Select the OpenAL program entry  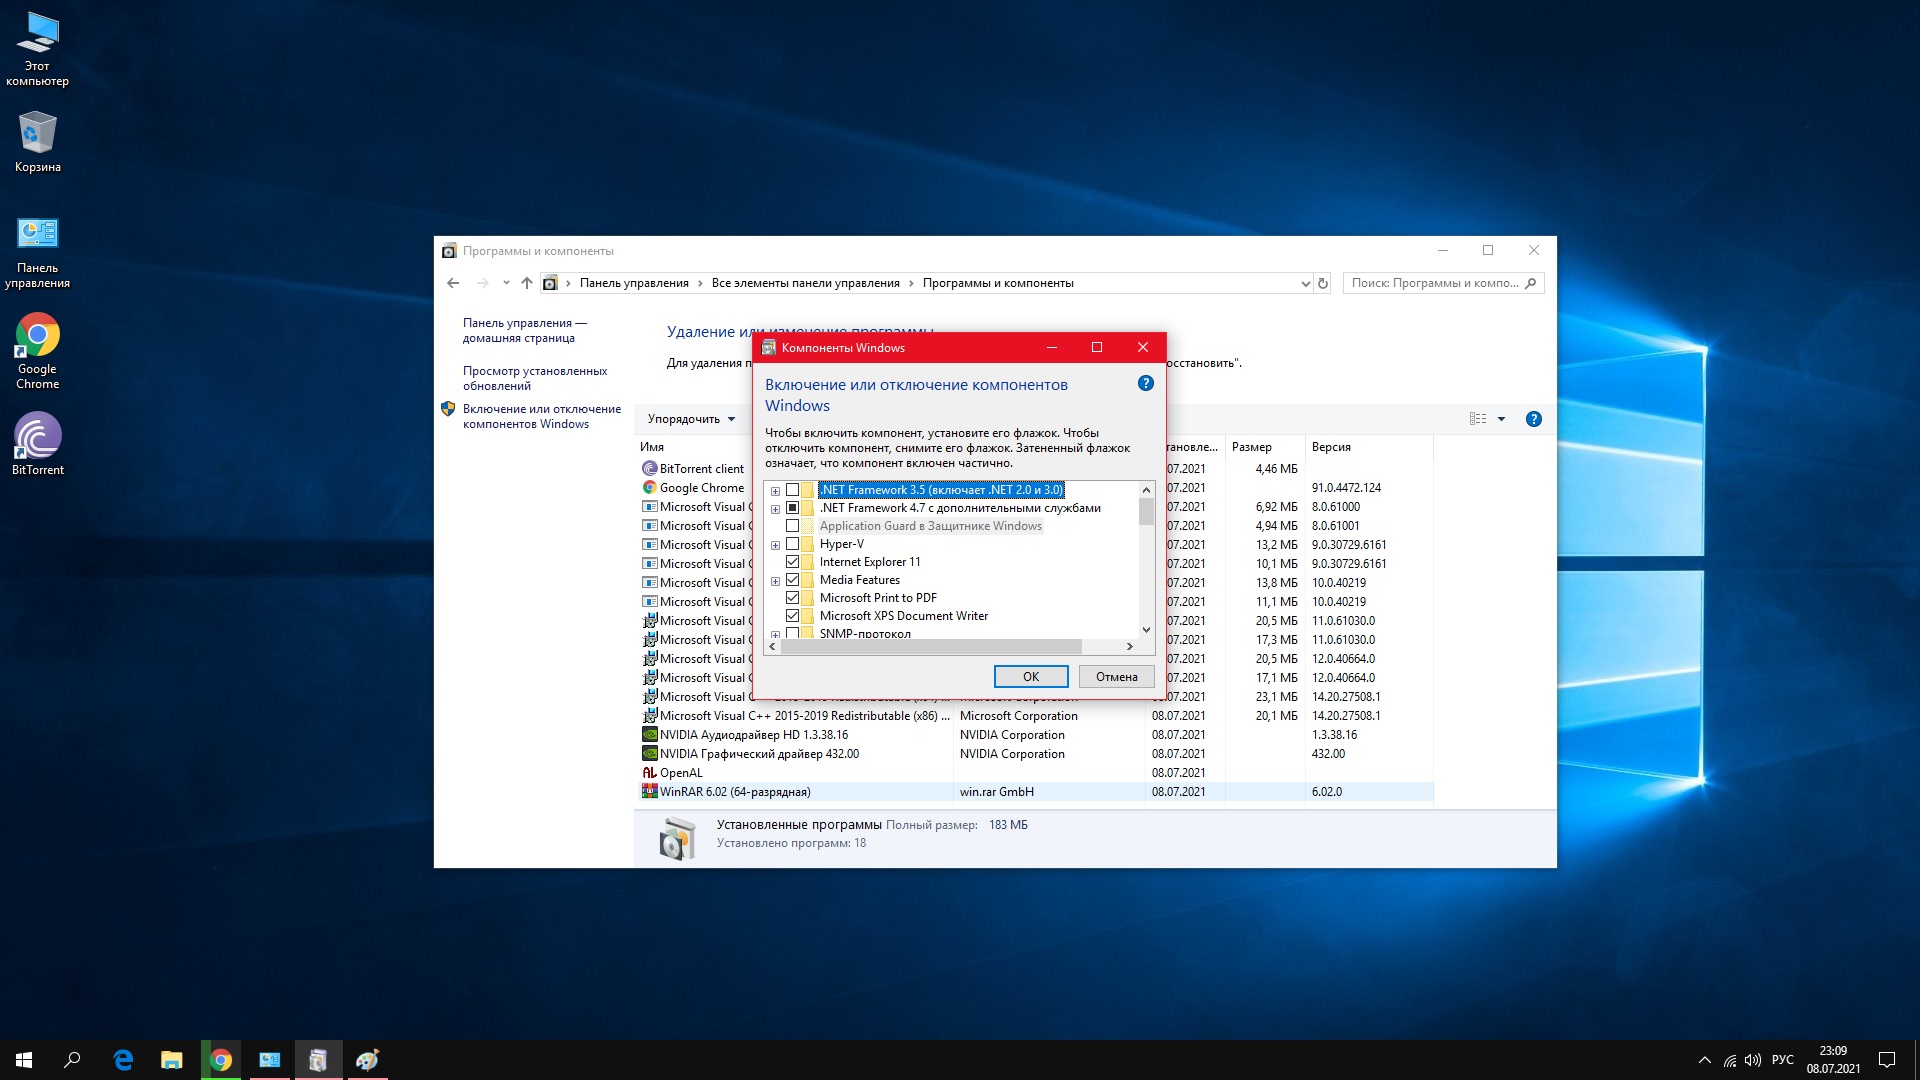click(1036, 772)
